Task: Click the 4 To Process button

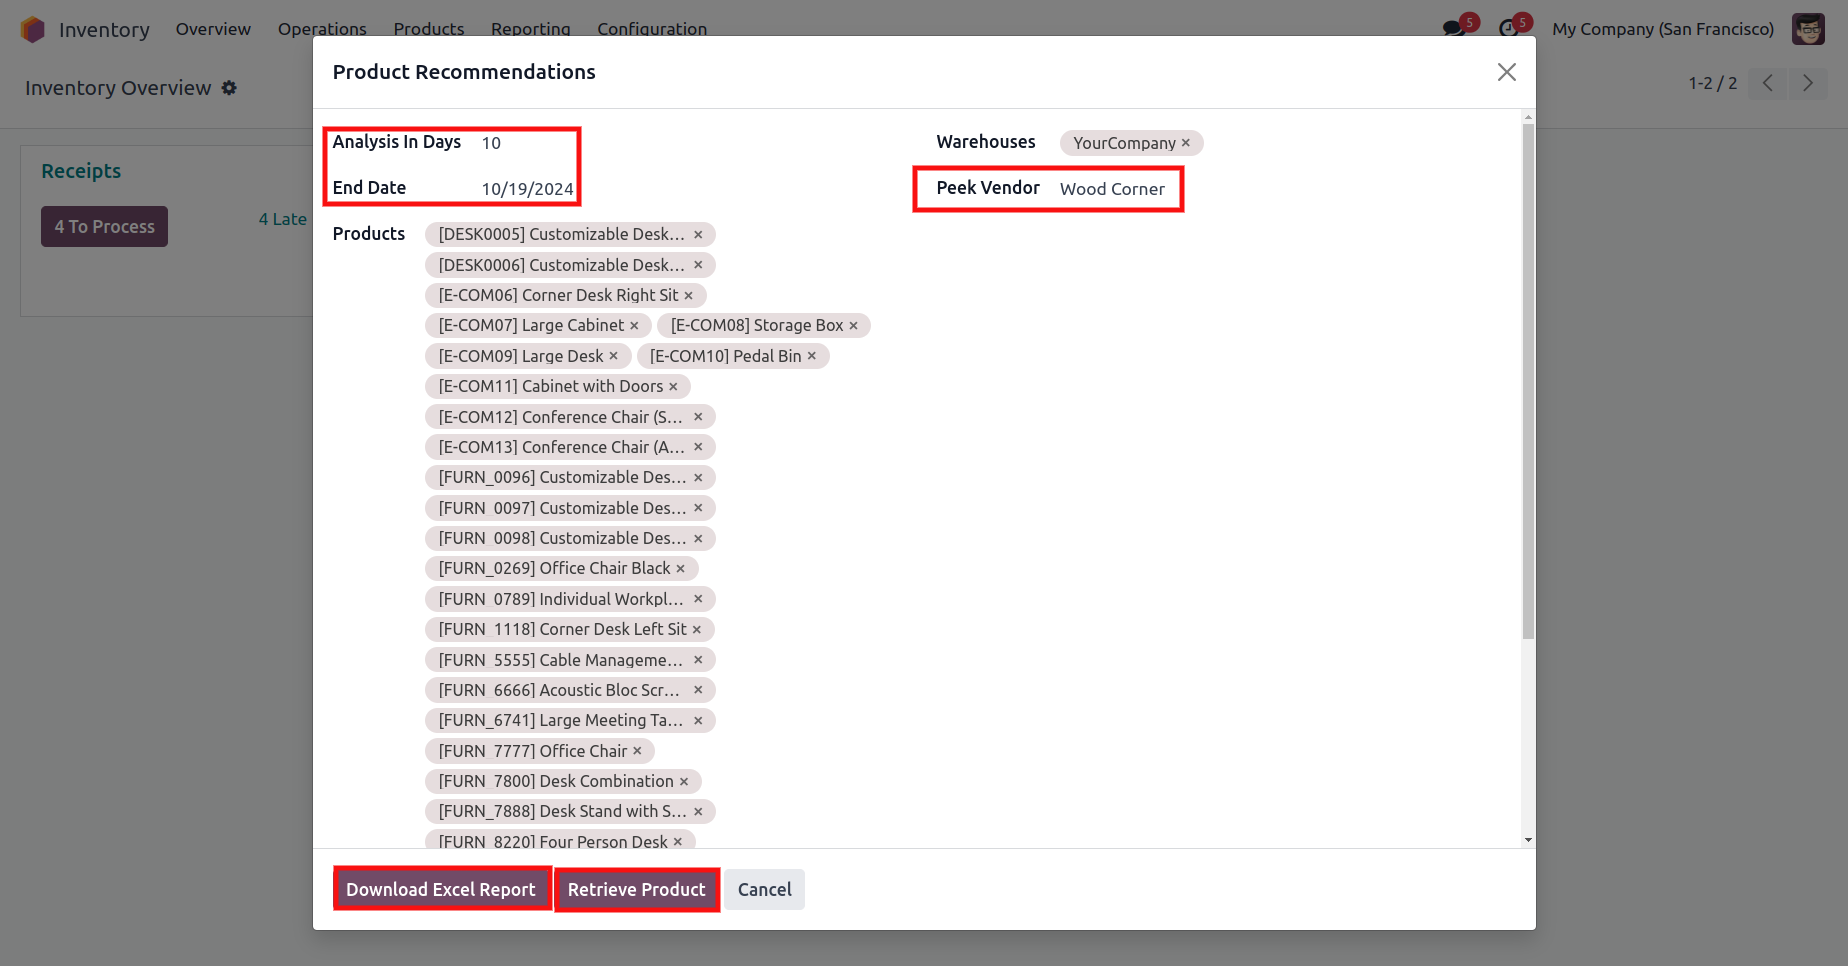Action: click(104, 227)
